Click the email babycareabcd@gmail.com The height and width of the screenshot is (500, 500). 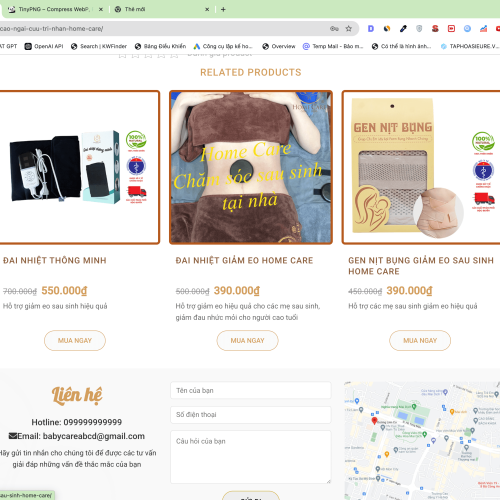pyautogui.click(x=94, y=436)
